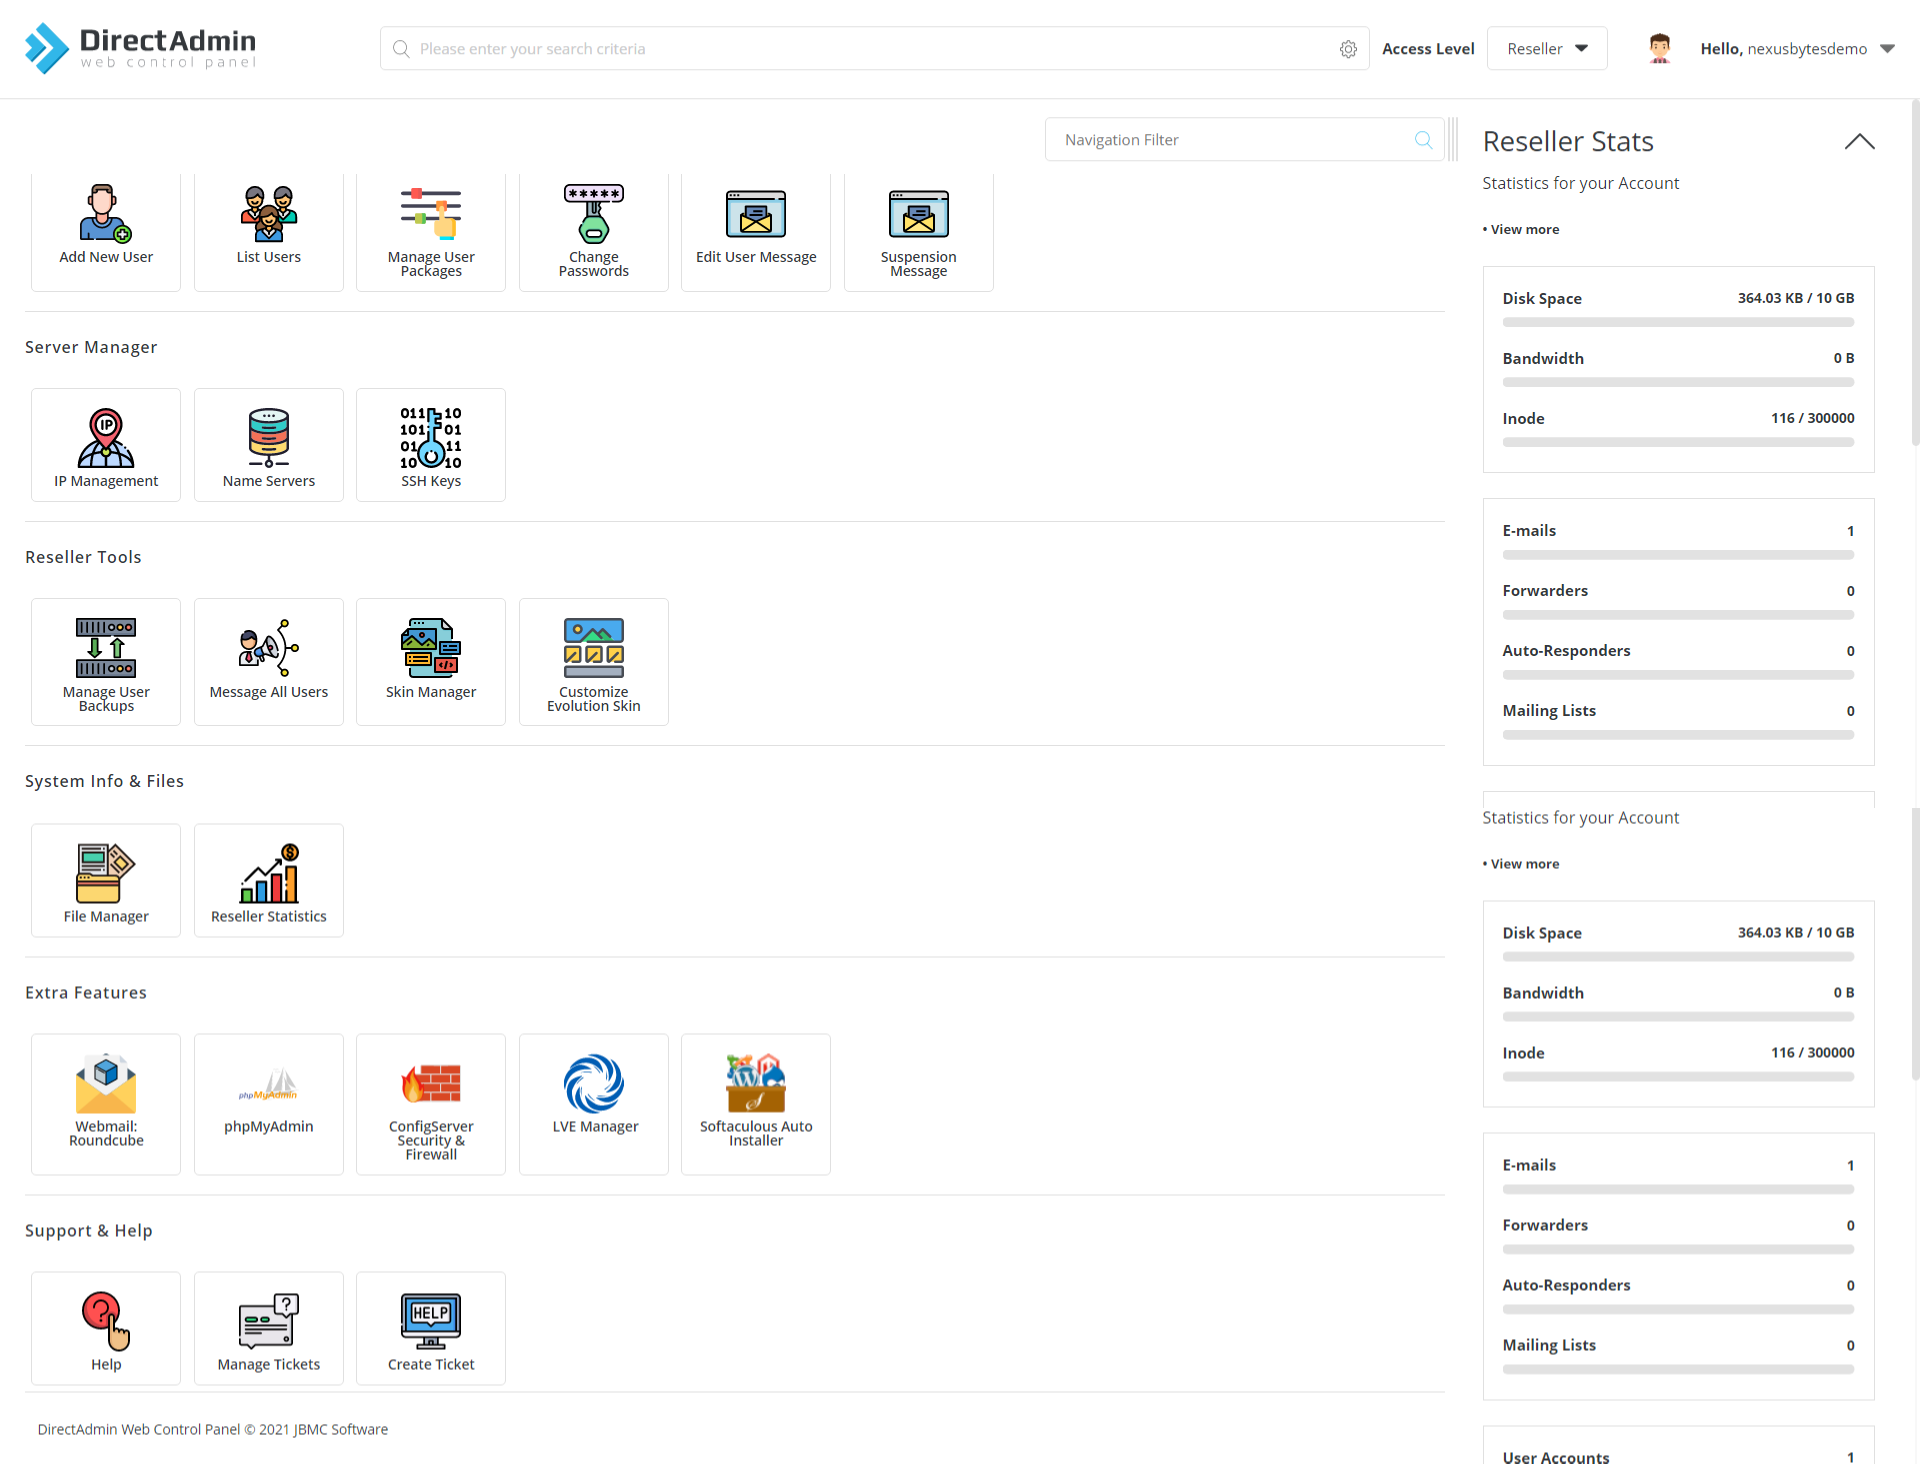Open Reseller Statistics

[x=269, y=881]
